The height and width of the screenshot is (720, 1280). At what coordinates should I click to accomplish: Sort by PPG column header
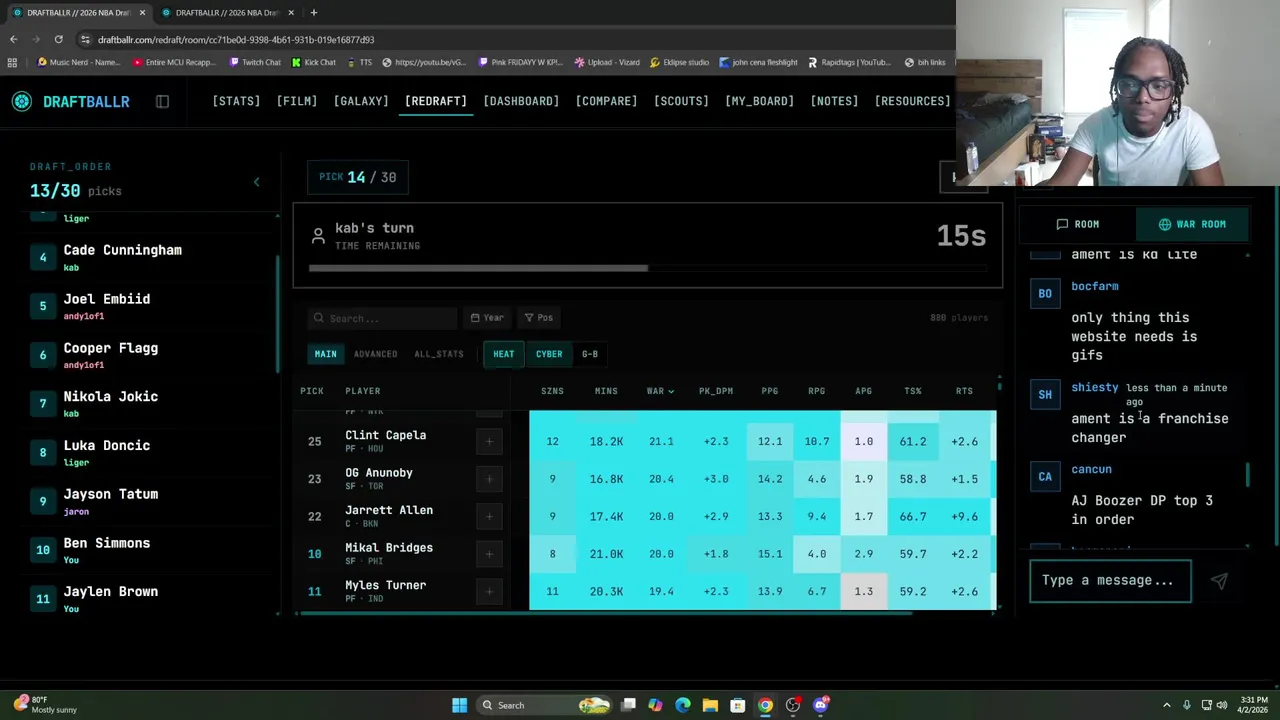[769, 391]
